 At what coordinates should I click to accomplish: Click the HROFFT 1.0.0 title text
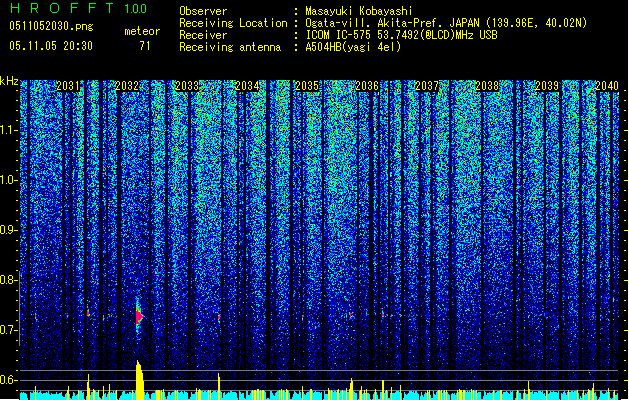pos(78,8)
